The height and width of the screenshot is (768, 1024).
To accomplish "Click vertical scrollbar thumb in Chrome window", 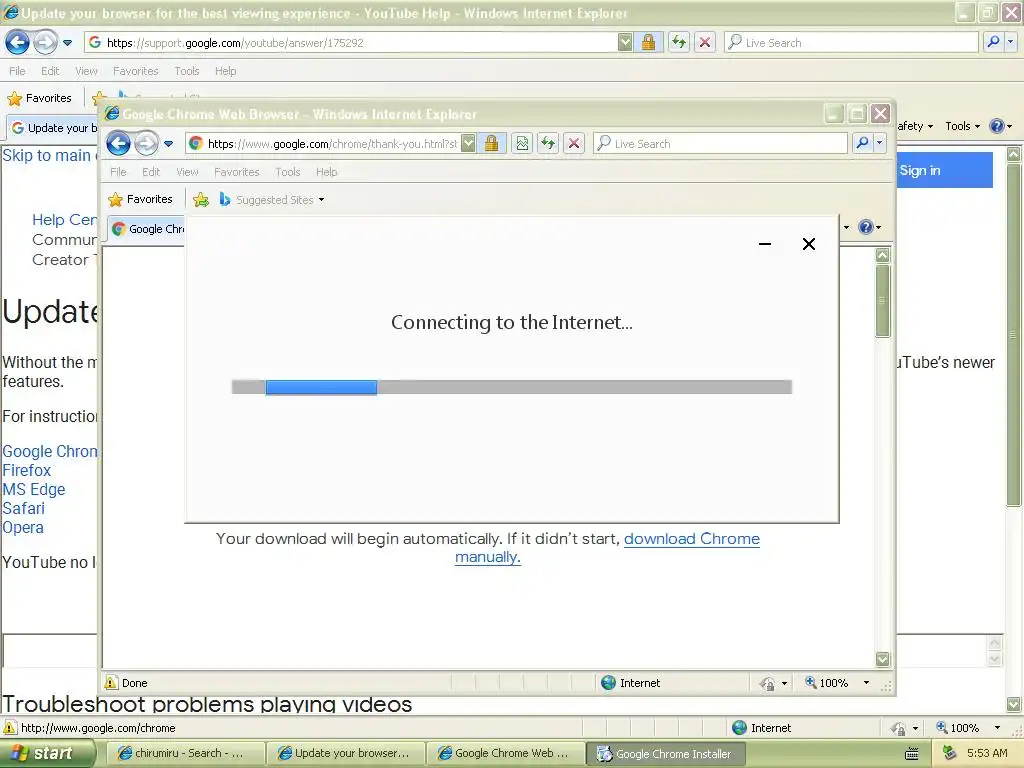I will pyautogui.click(x=882, y=301).
